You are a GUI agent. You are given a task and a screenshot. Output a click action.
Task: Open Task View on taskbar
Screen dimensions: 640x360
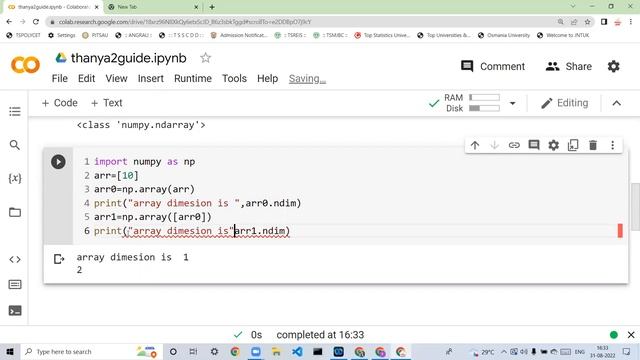pos(193,351)
